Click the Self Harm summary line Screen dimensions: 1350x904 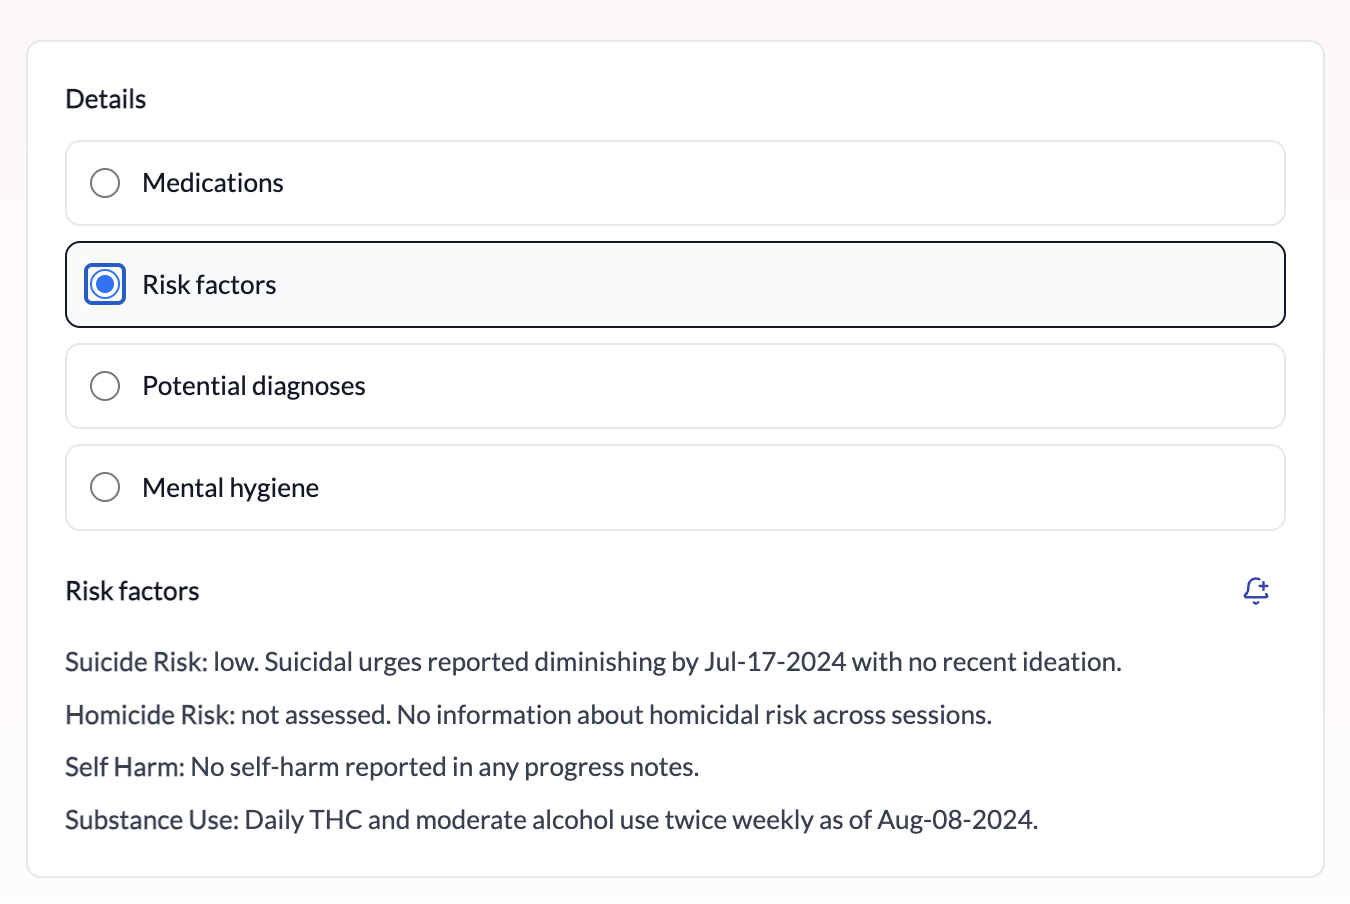[384, 766]
